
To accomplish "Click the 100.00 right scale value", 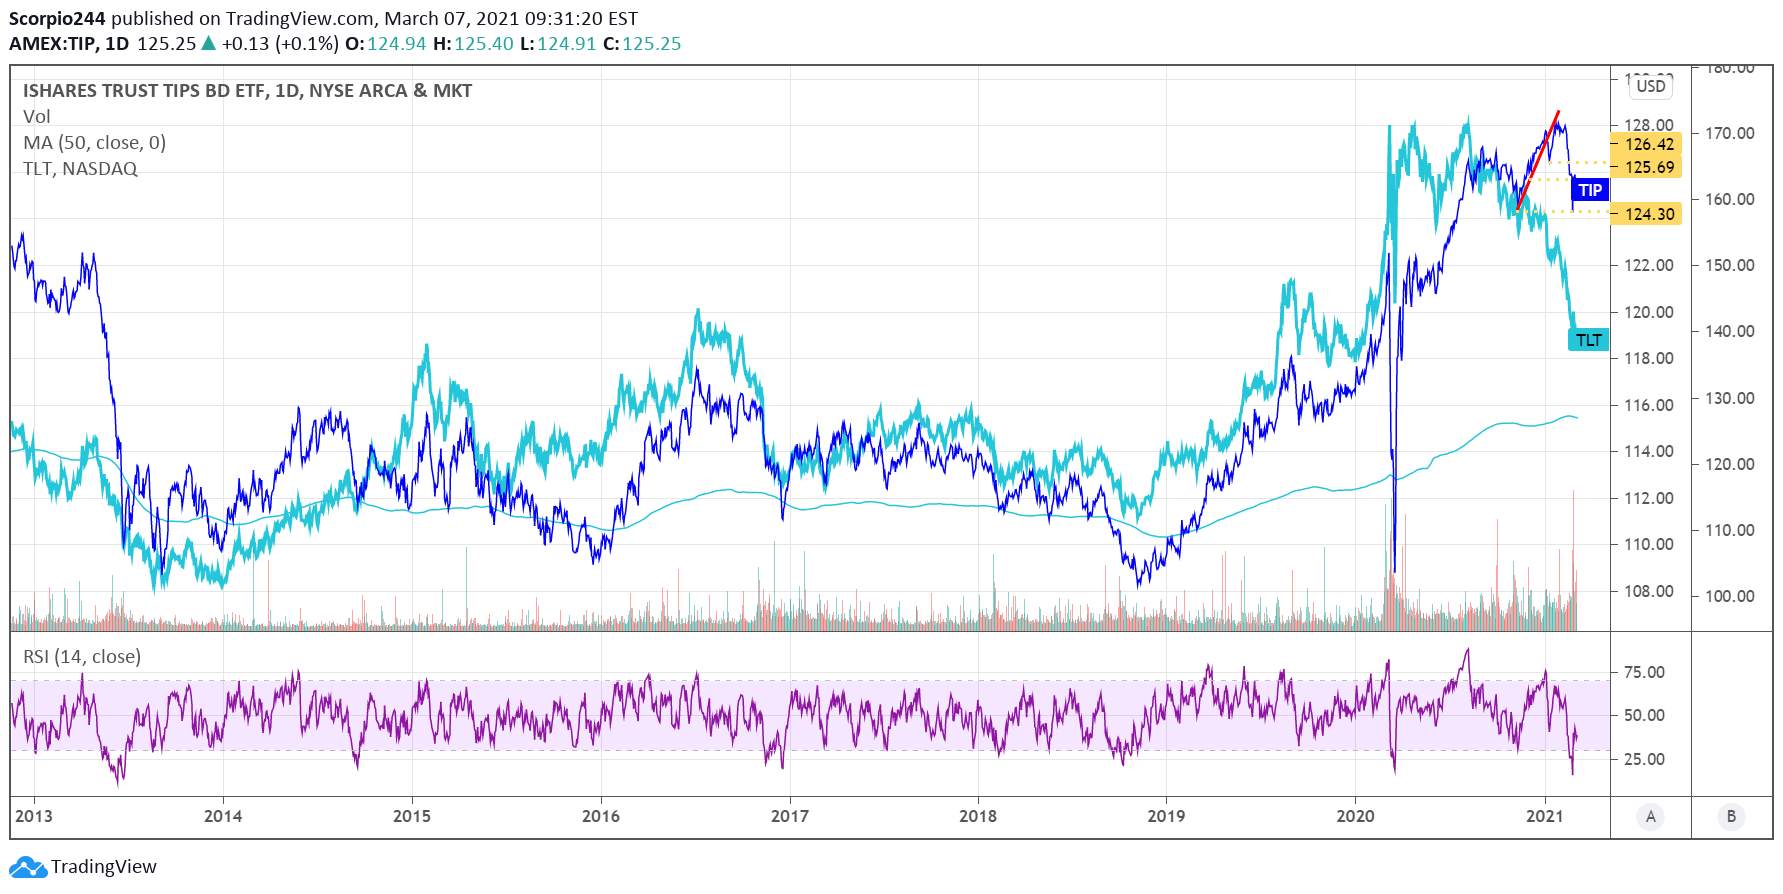I will click(x=1730, y=596).
